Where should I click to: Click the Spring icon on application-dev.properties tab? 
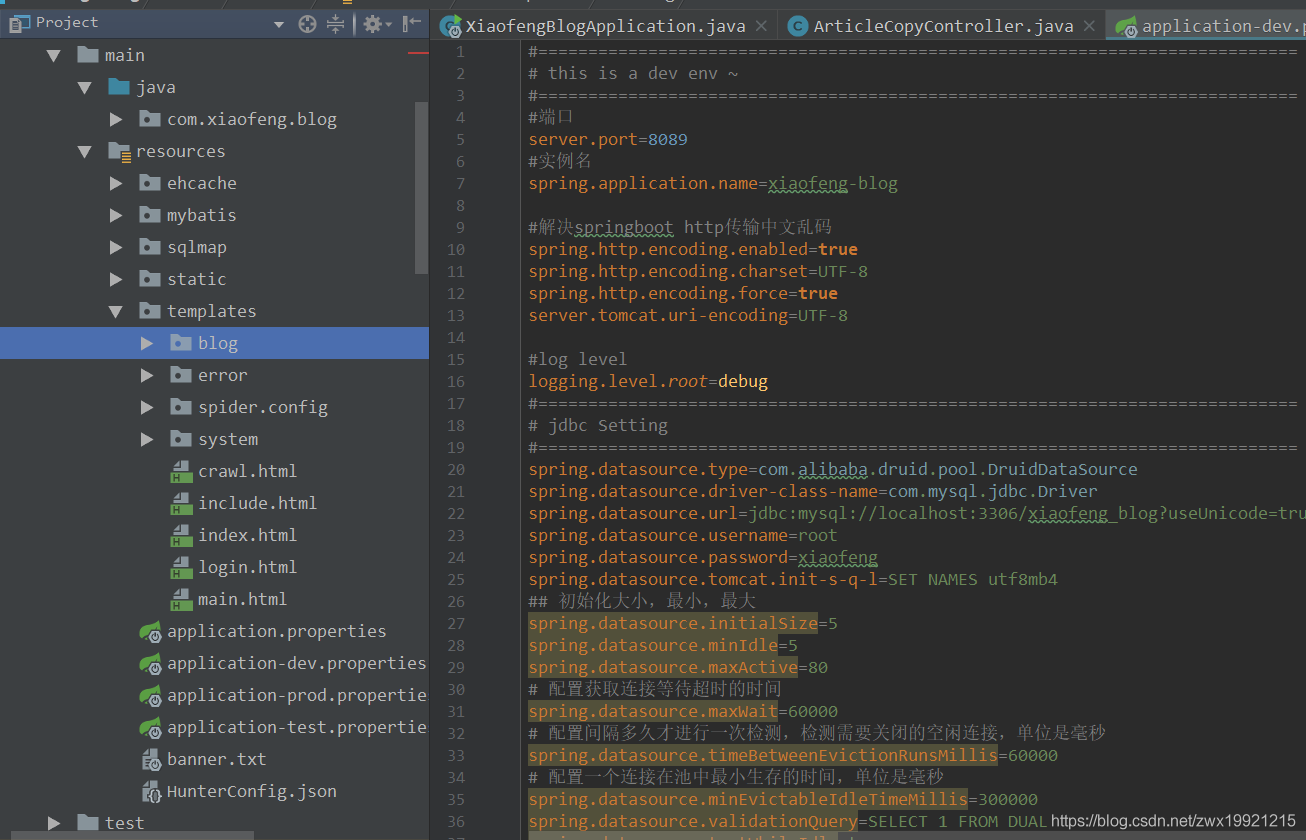tap(1127, 26)
